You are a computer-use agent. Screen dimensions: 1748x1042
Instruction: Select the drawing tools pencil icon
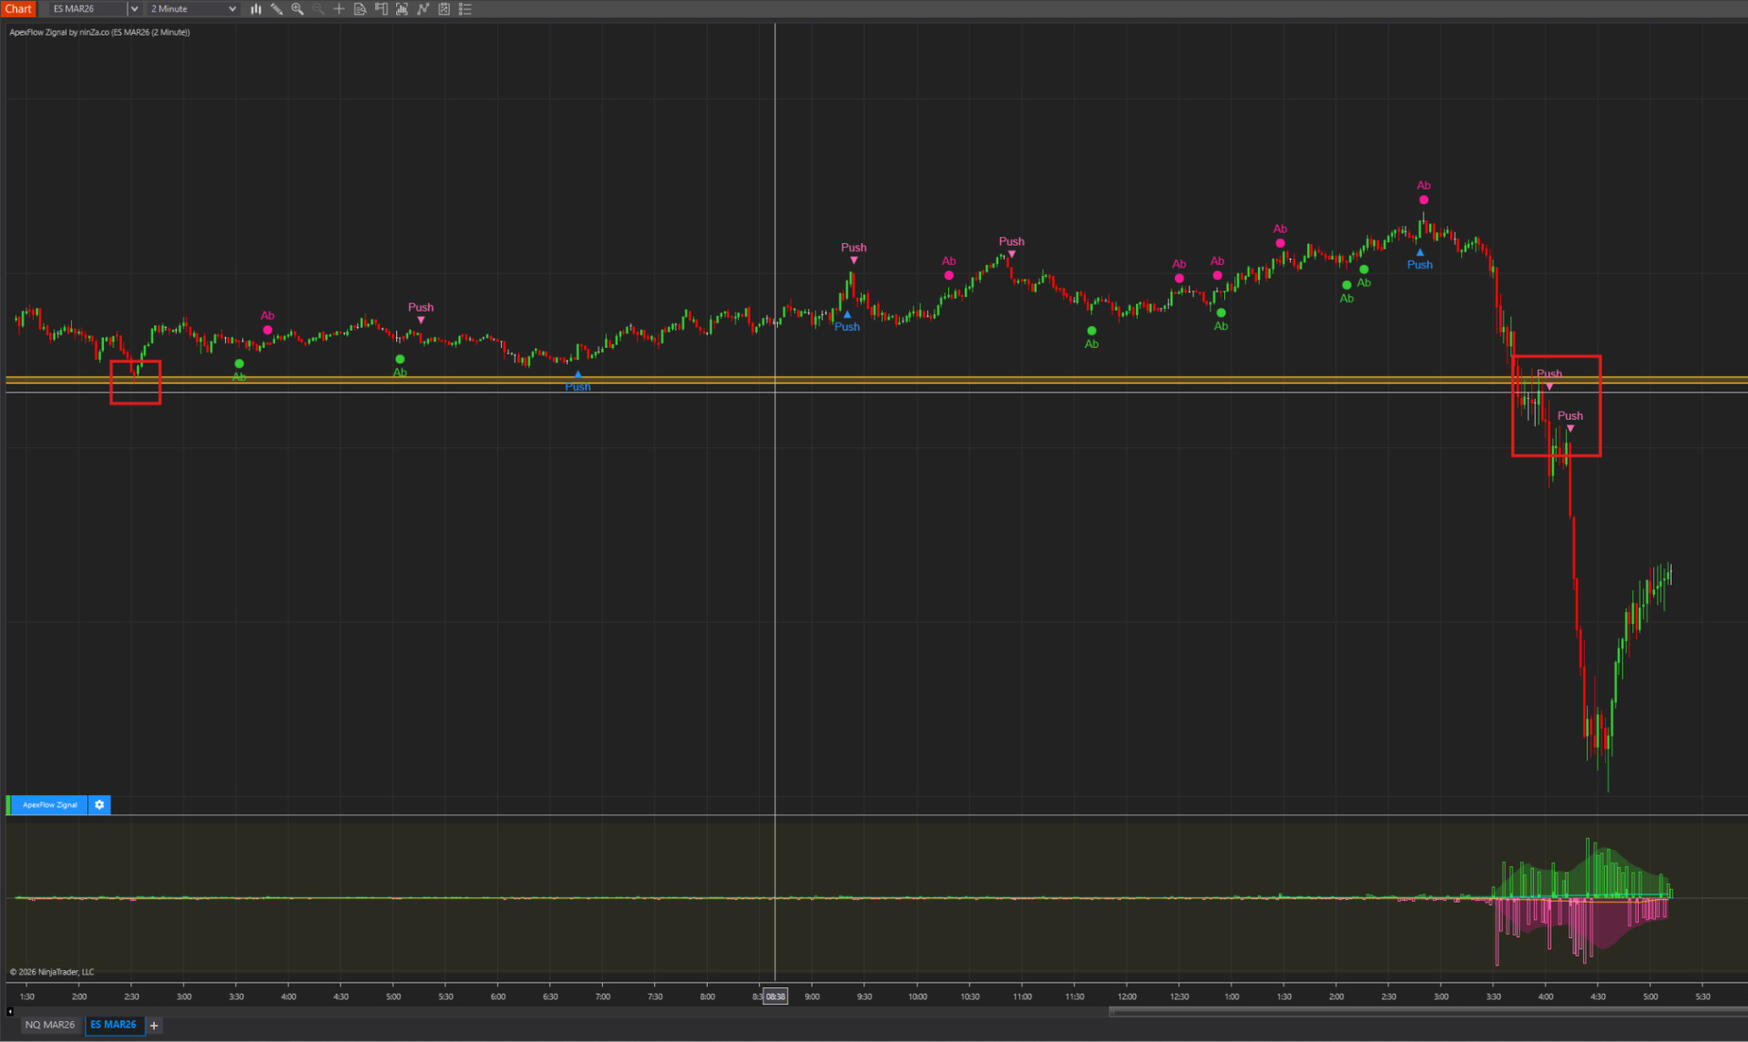pyautogui.click(x=277, y=9)
